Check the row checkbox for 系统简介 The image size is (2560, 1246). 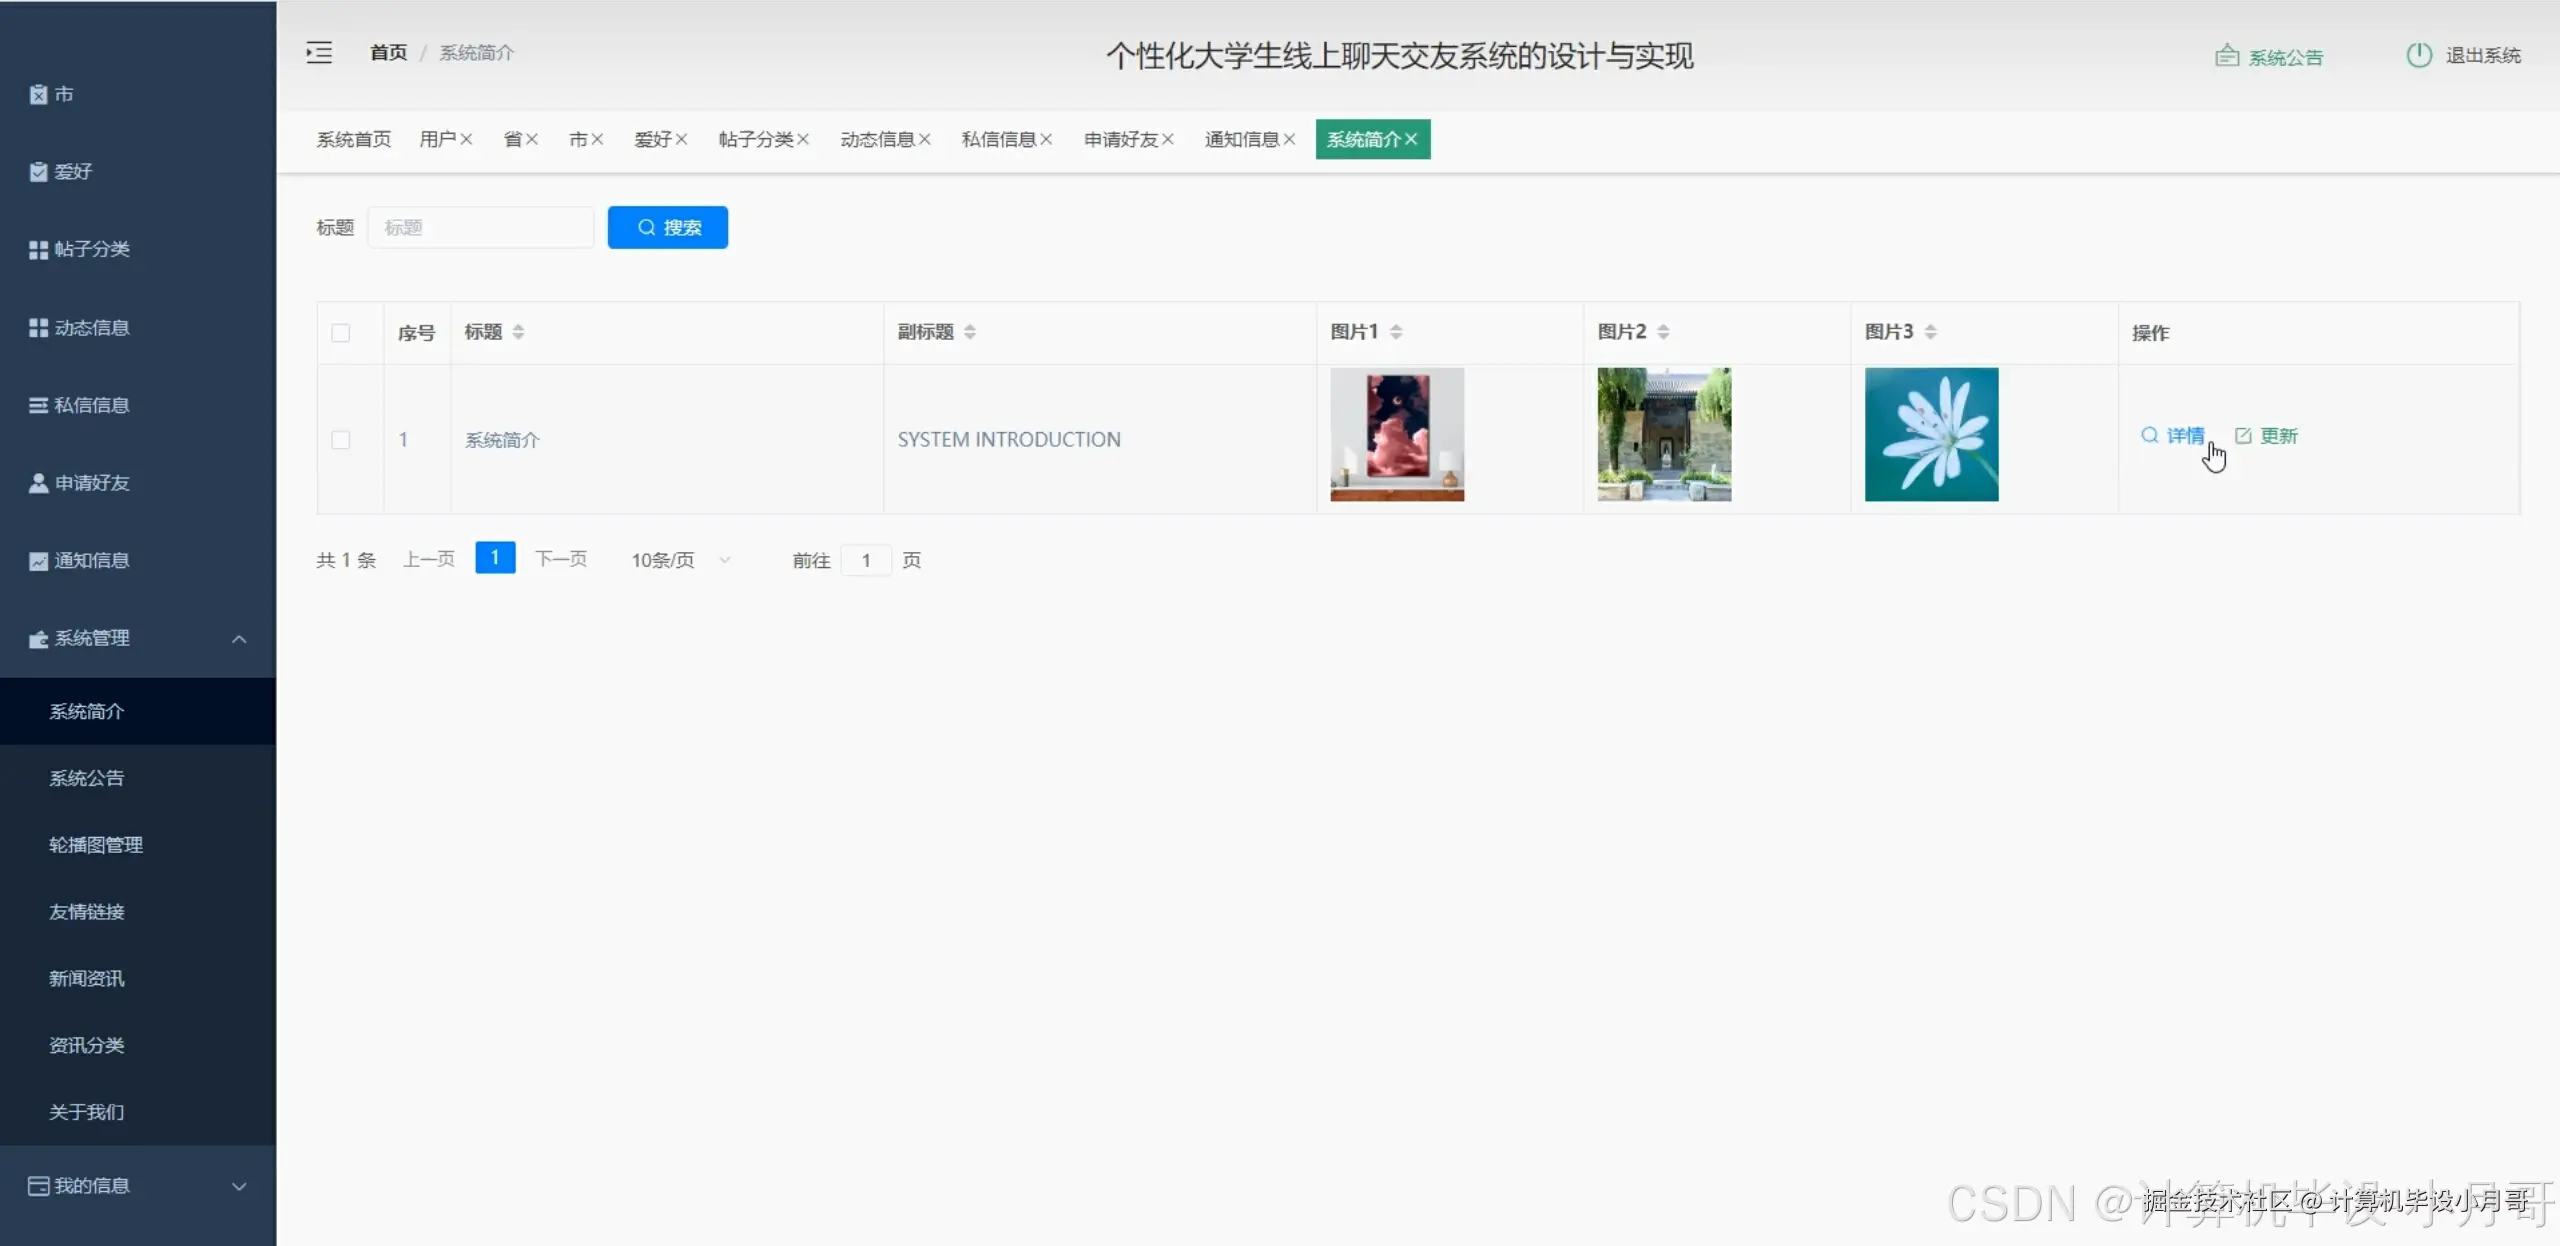point(341,439)
